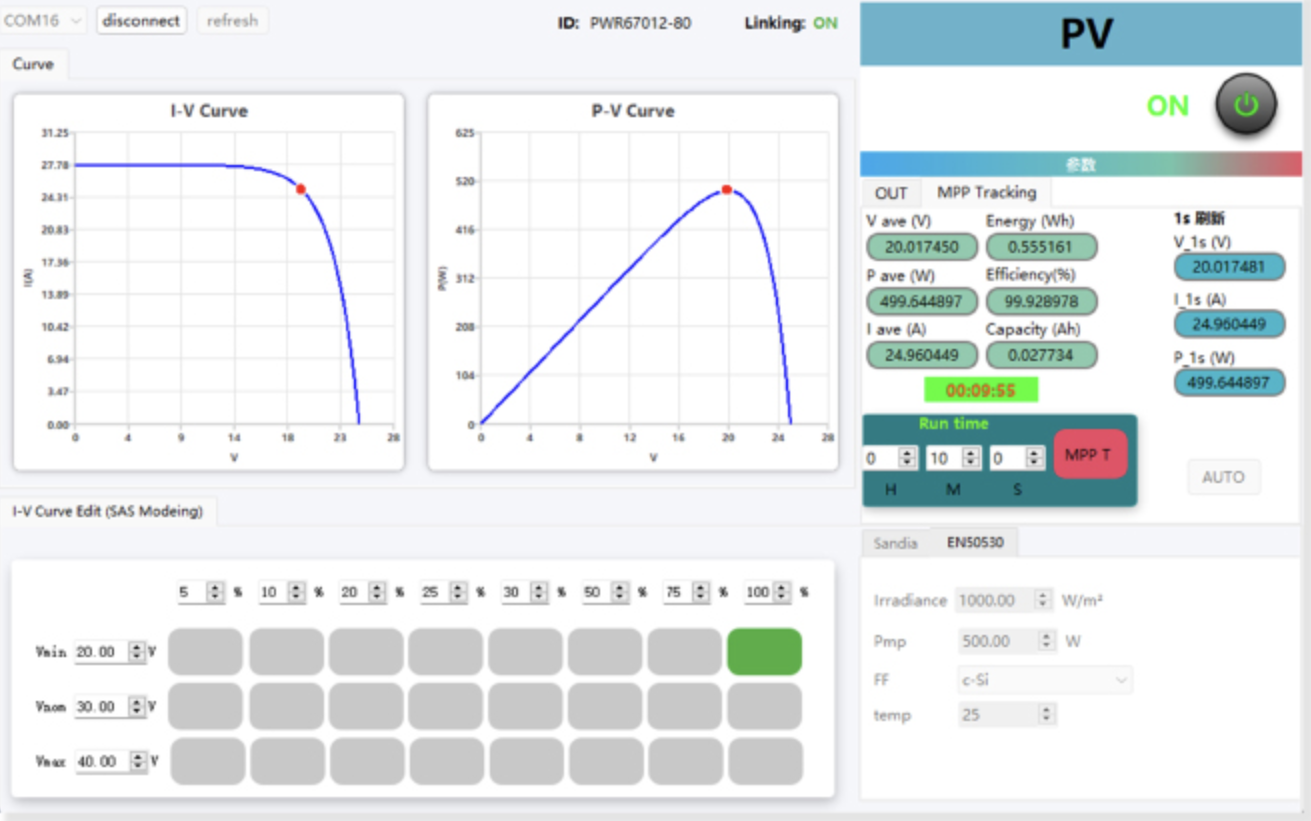Click the run time minutes stepper

(970, 458)
